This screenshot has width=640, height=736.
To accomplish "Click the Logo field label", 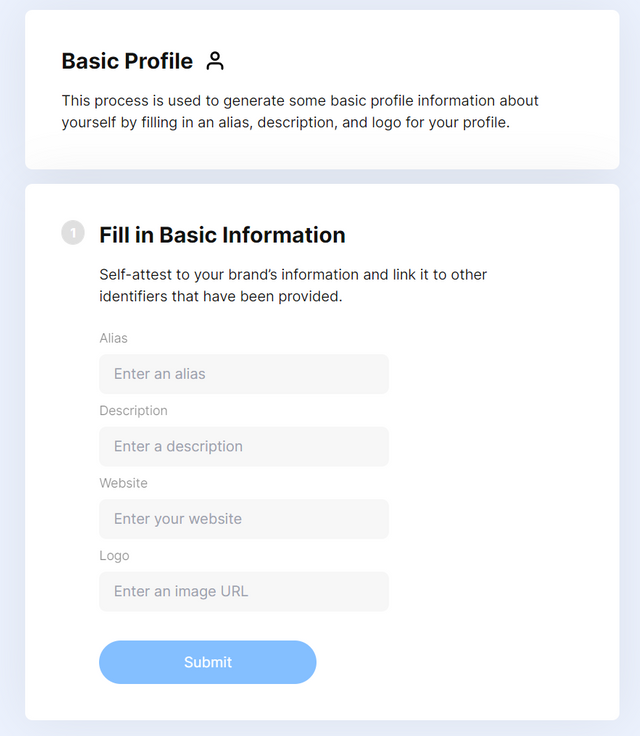I will [114, 556].
